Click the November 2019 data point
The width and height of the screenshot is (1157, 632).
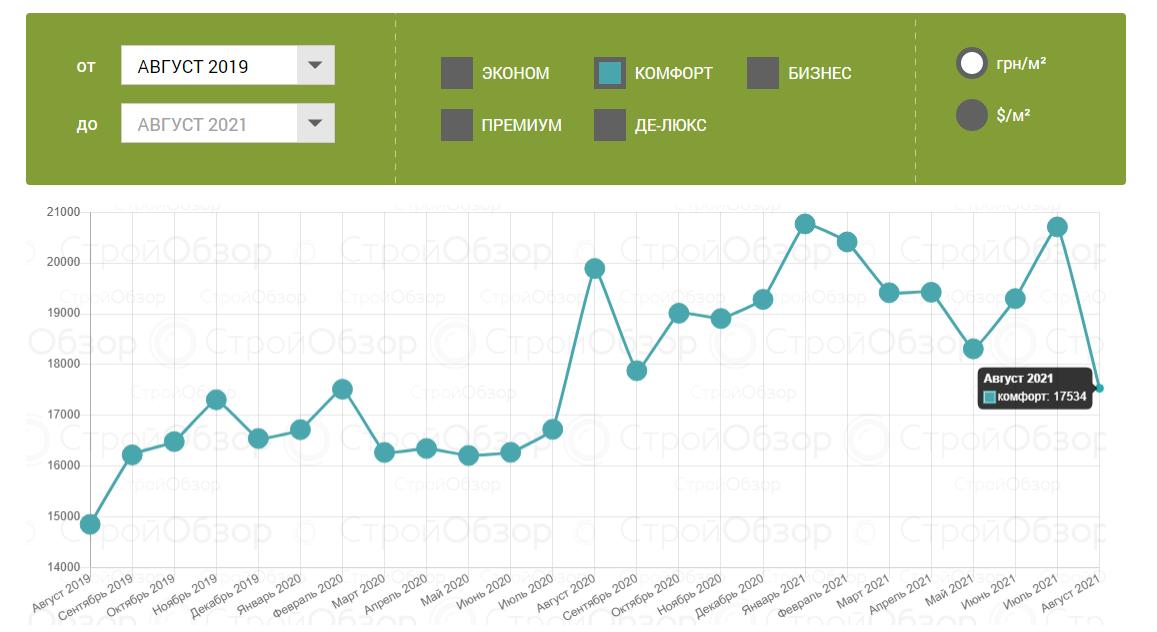pyautogui.click(x=216, y=400)
